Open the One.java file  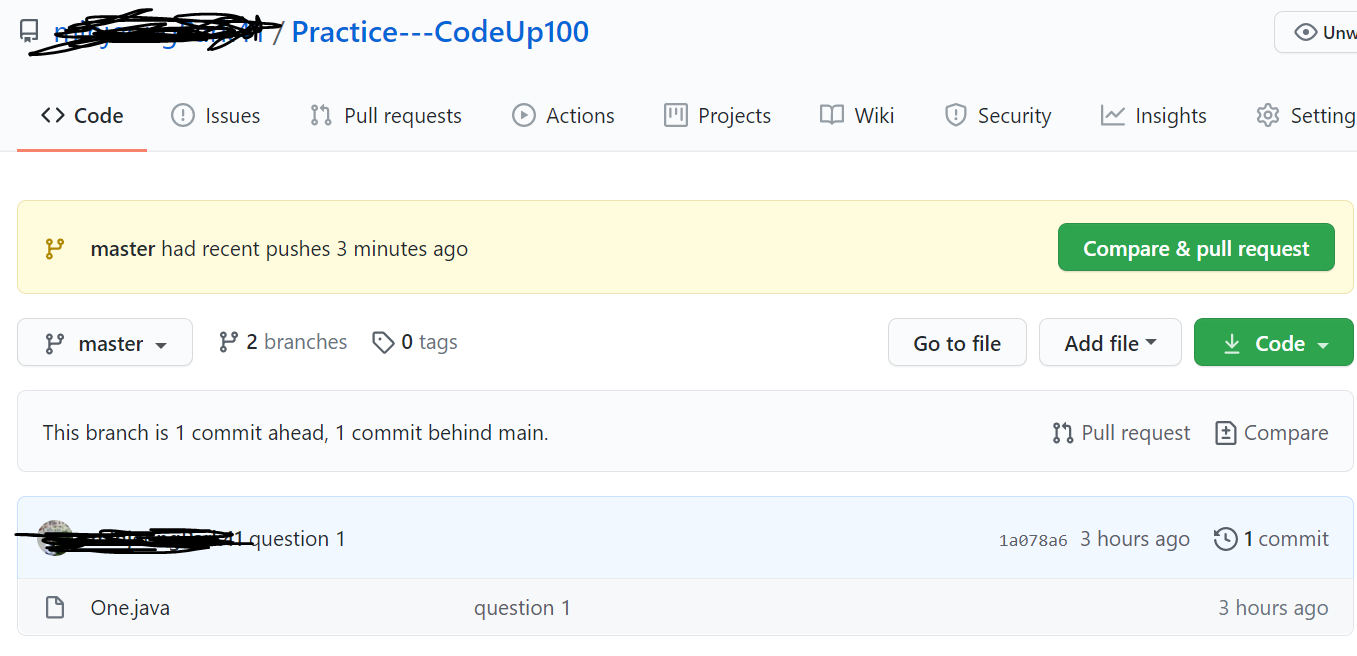coord(130,608)
